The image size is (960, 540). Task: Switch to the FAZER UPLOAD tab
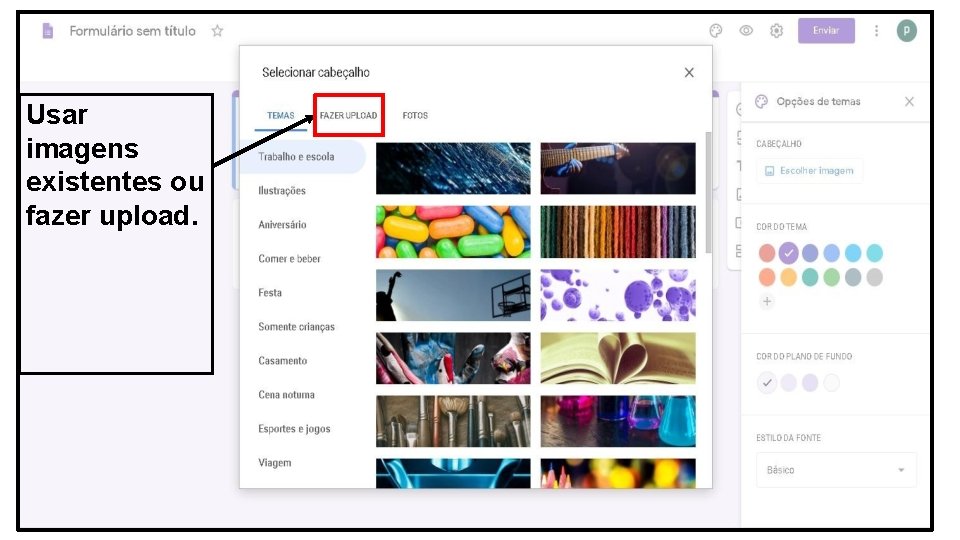pos(348,115)
